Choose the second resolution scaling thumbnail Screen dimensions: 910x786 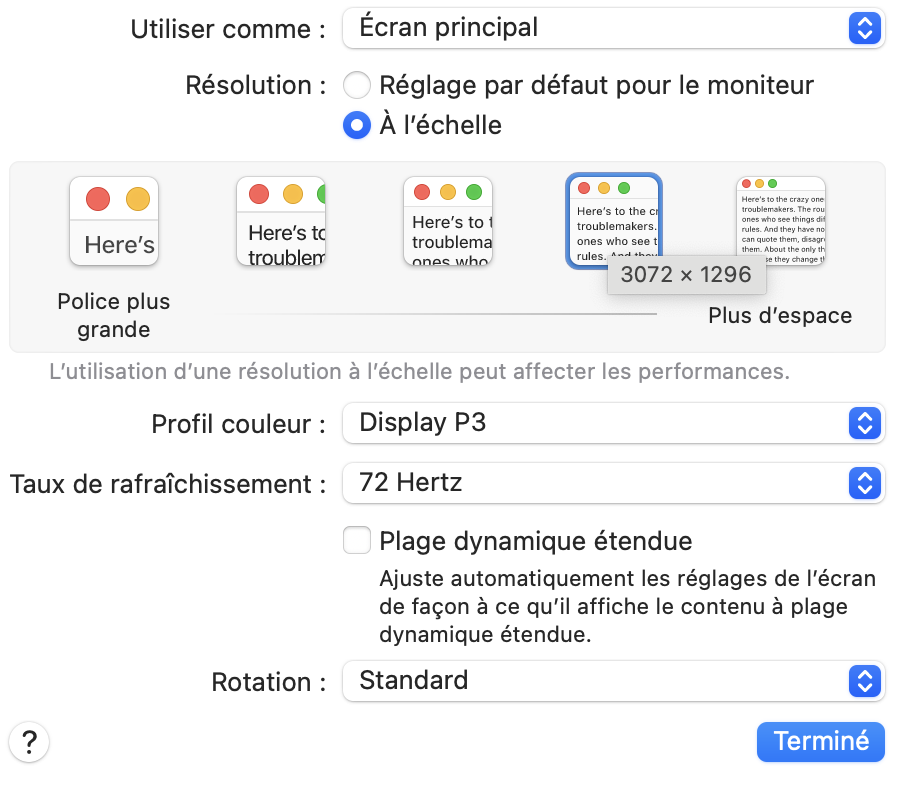pos(281,221)
